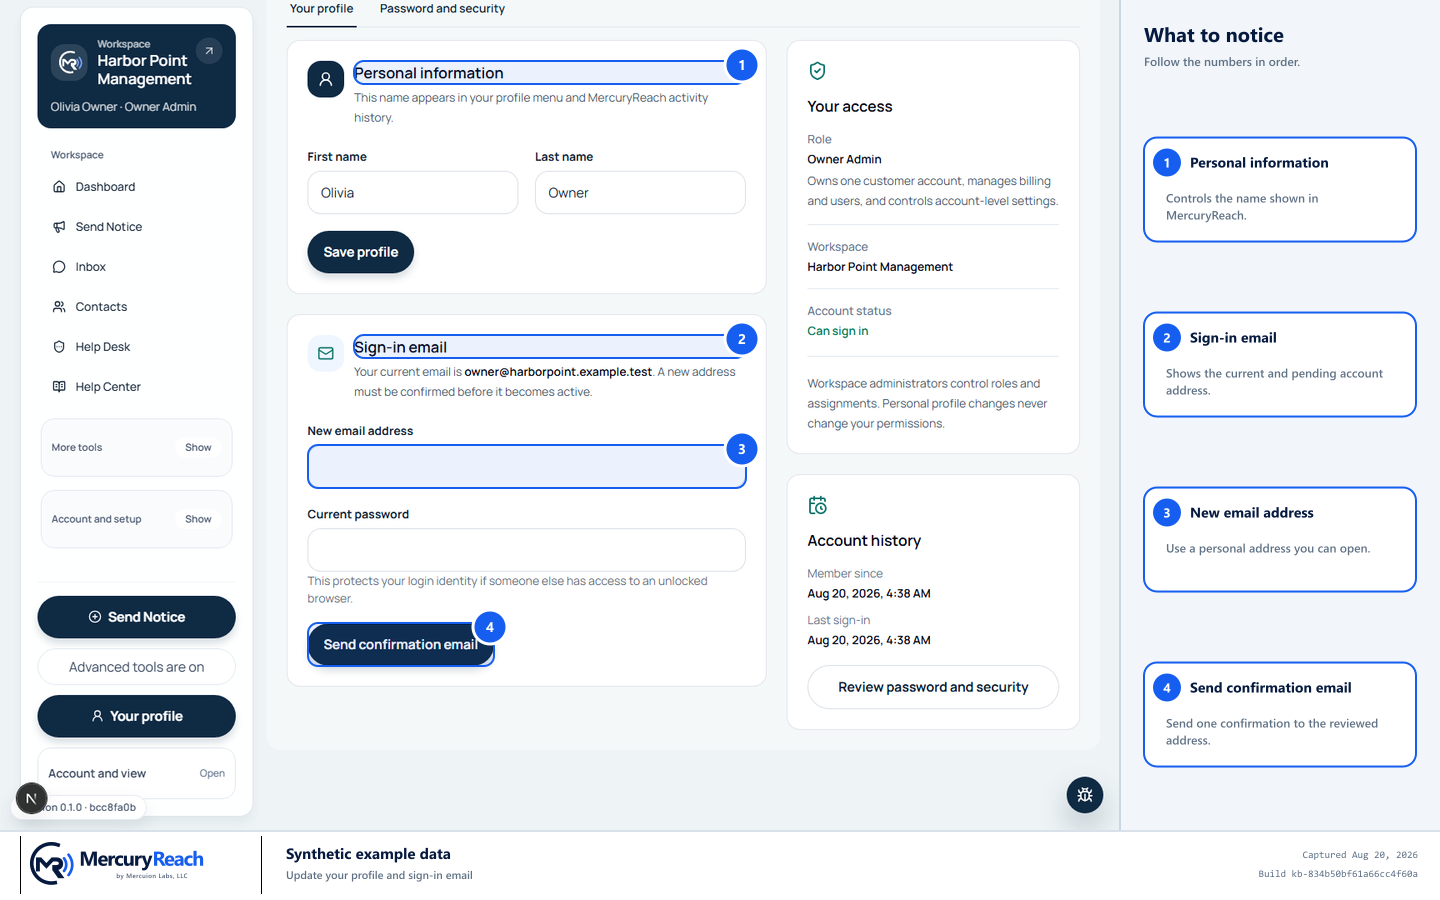Click the Your access heading

click(x=850, y=107)
